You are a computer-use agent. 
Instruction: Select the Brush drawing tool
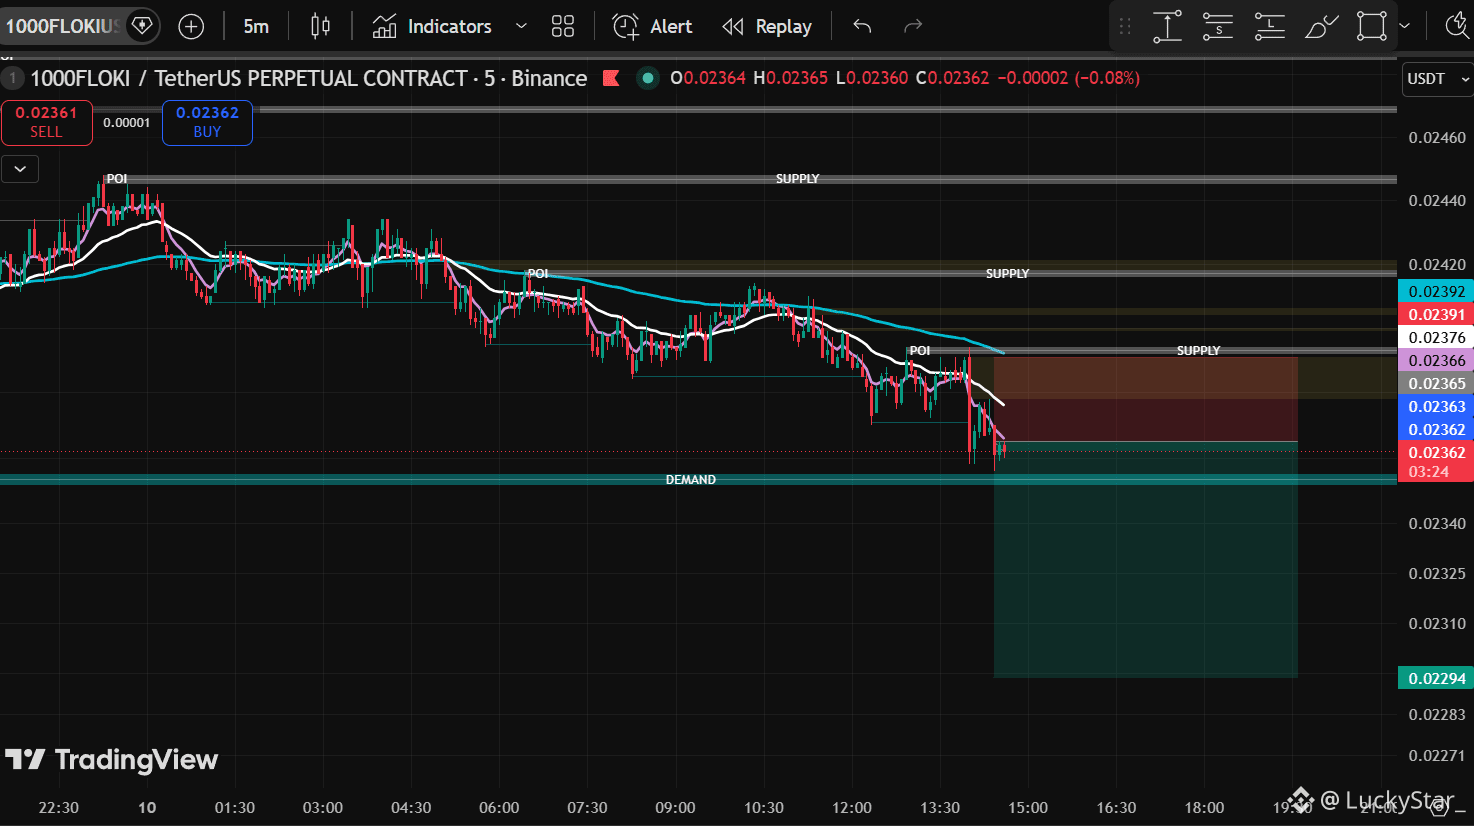coord(1321,27)
